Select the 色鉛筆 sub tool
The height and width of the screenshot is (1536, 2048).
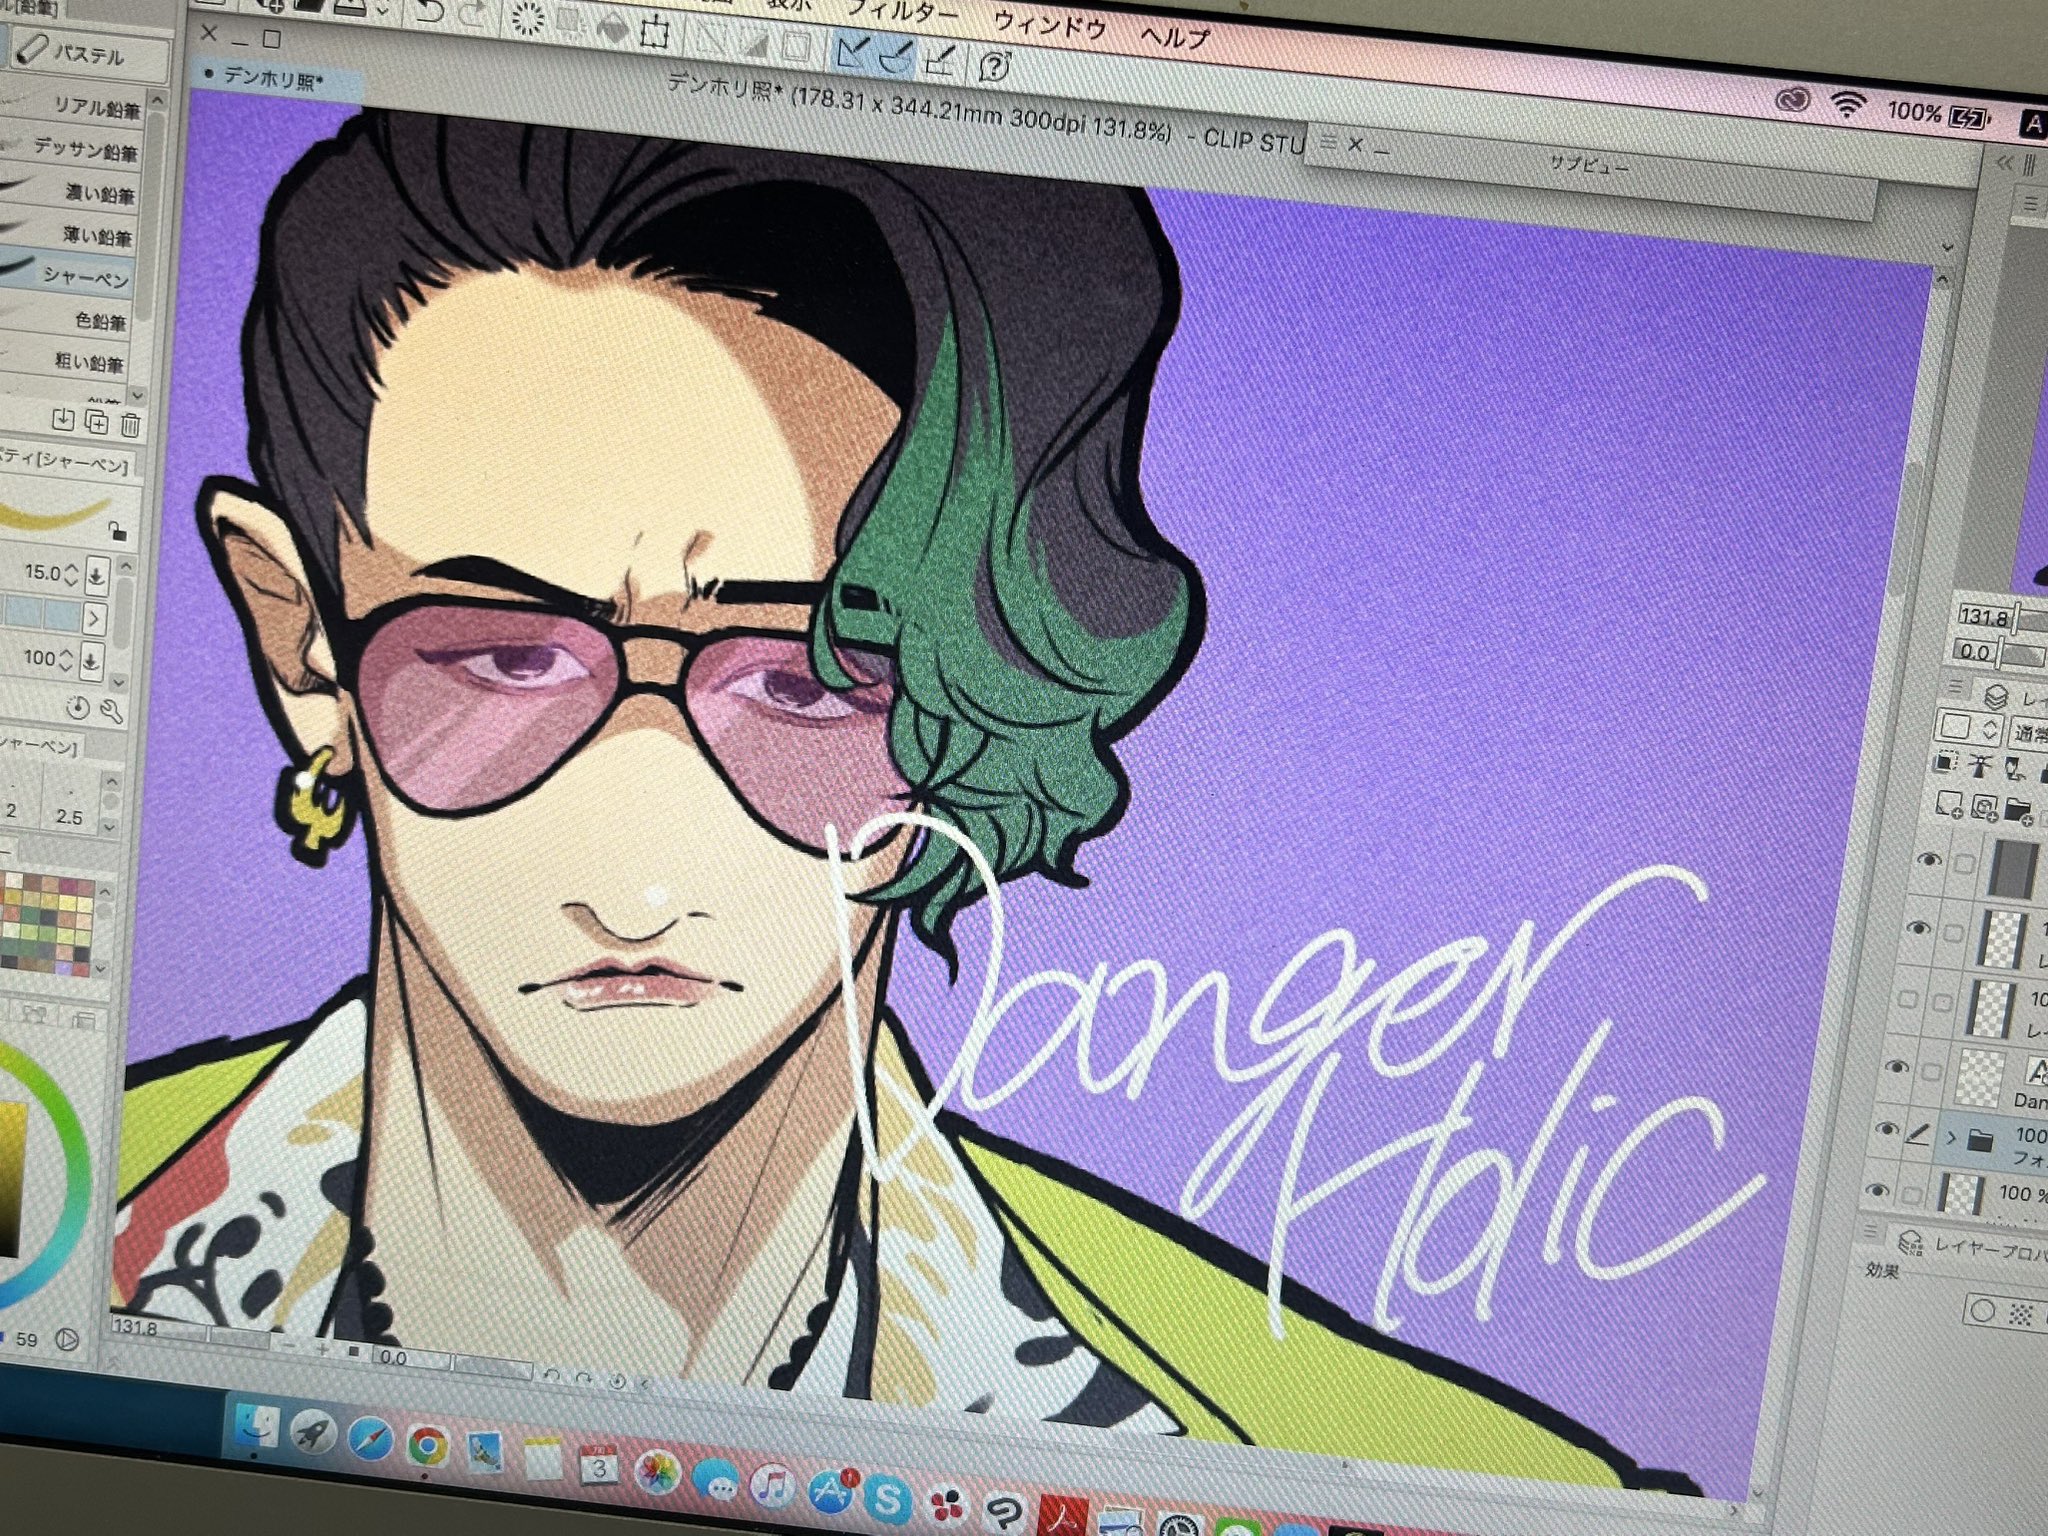(x=100, y=321)
